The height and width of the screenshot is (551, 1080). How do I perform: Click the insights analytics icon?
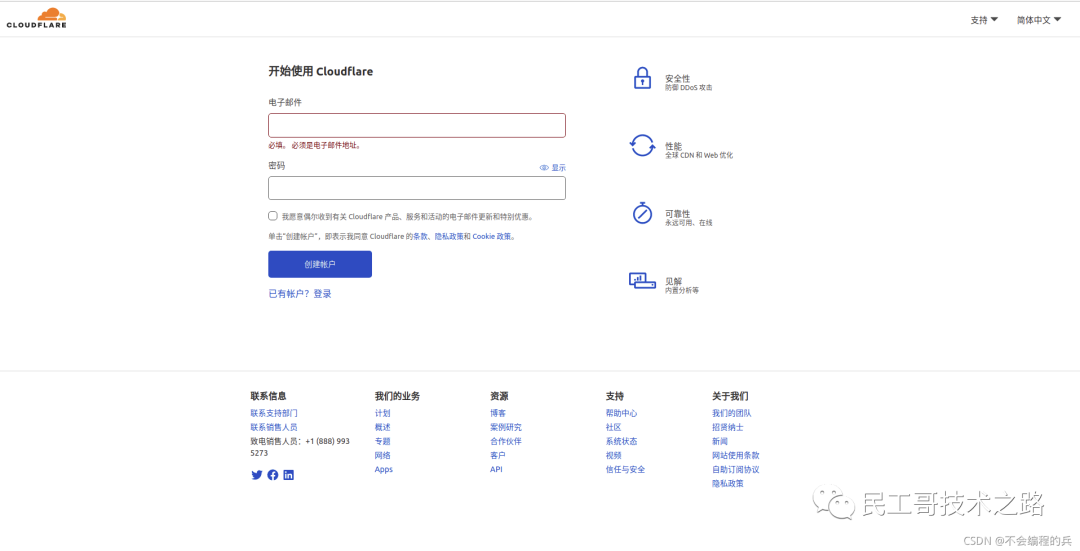642,281
